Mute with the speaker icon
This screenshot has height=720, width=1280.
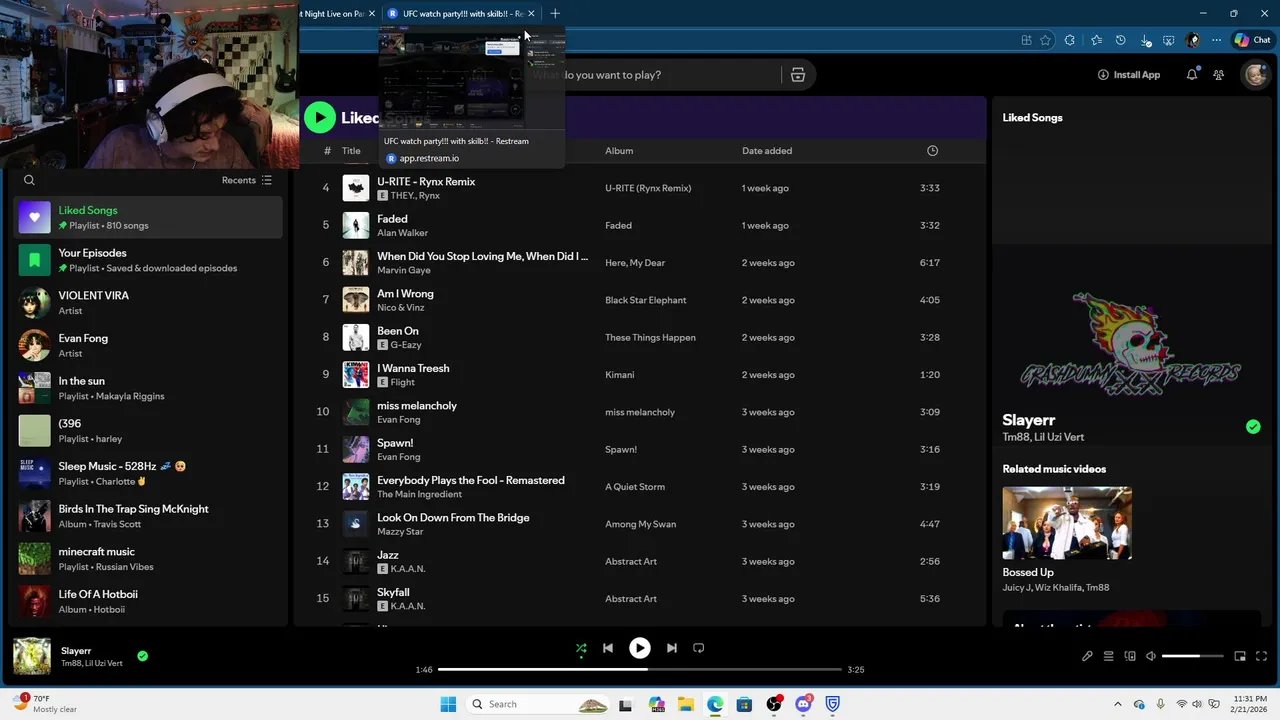pos(1151,656)
